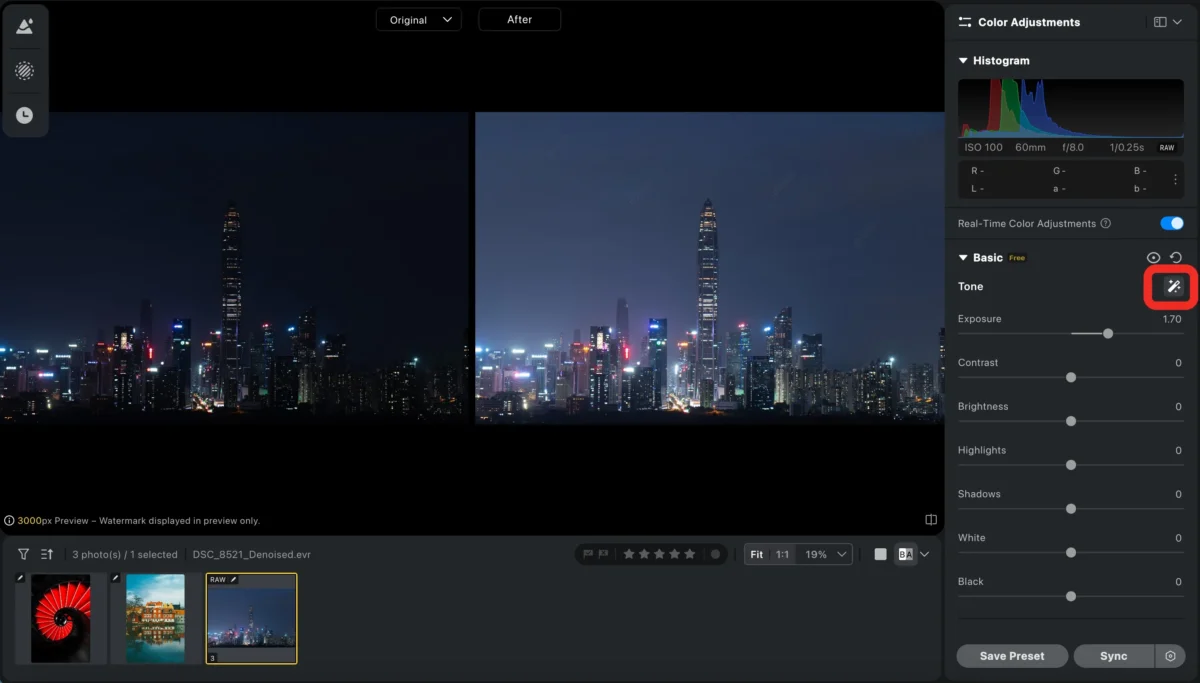Screen dimensions: 1200x683
Task: Open the filter icon above the filmstrip
Action: [22, 553]
